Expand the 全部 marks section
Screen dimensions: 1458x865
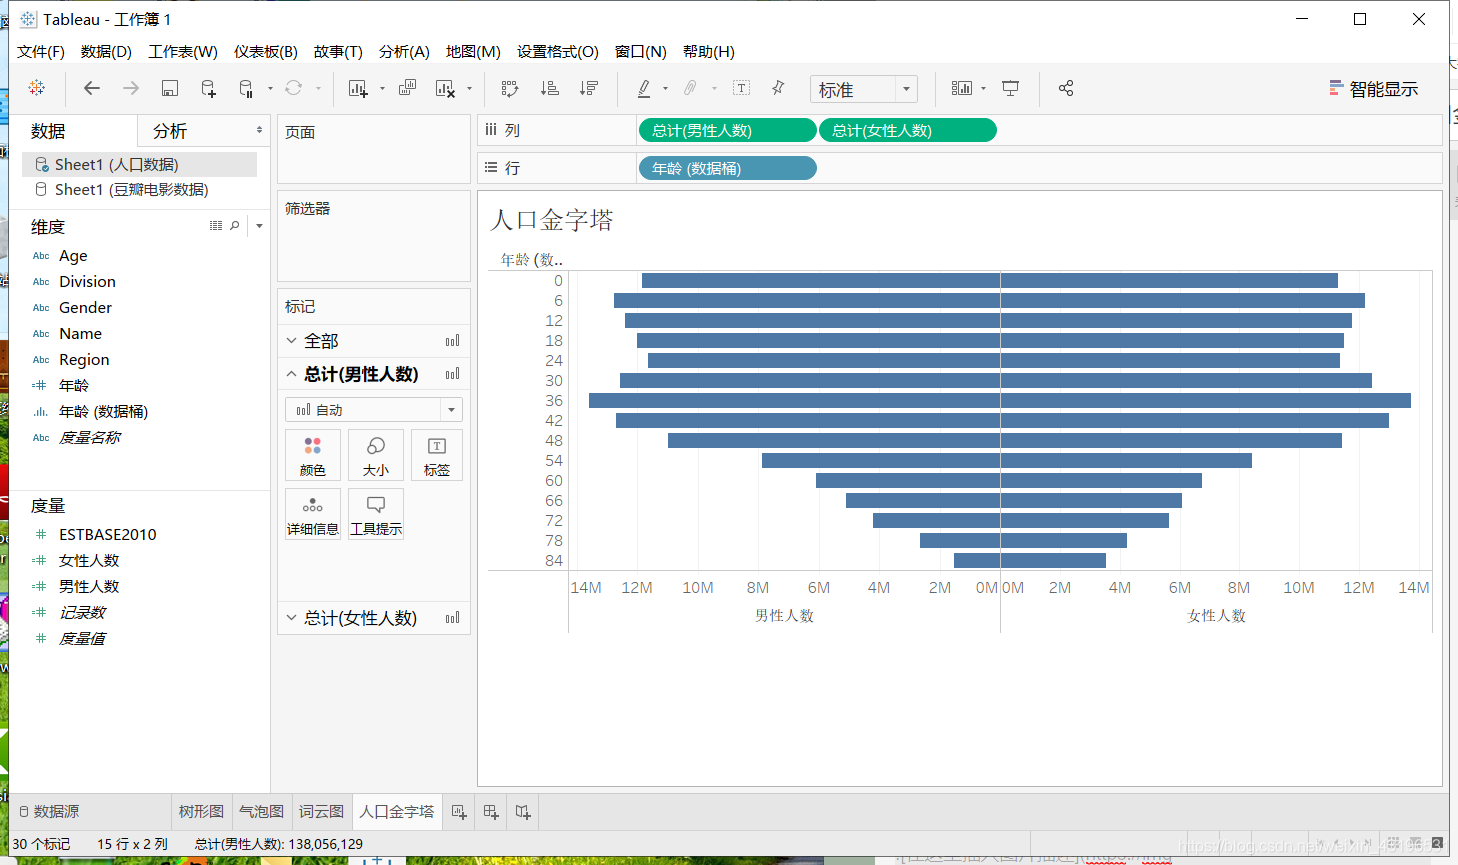(x=291, y=341)
